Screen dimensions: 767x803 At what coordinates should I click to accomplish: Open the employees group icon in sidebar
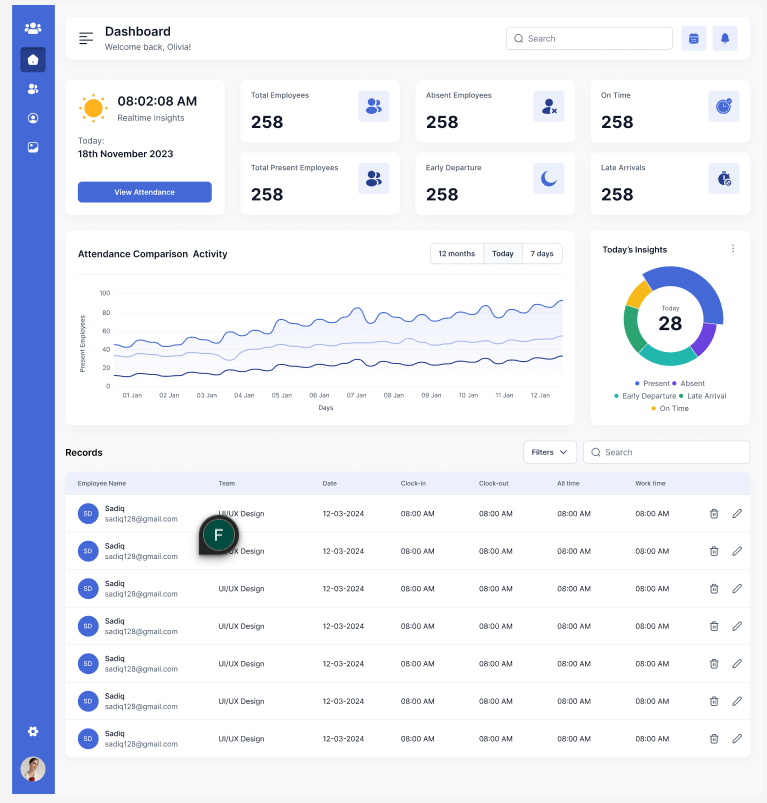coord(33,89)
